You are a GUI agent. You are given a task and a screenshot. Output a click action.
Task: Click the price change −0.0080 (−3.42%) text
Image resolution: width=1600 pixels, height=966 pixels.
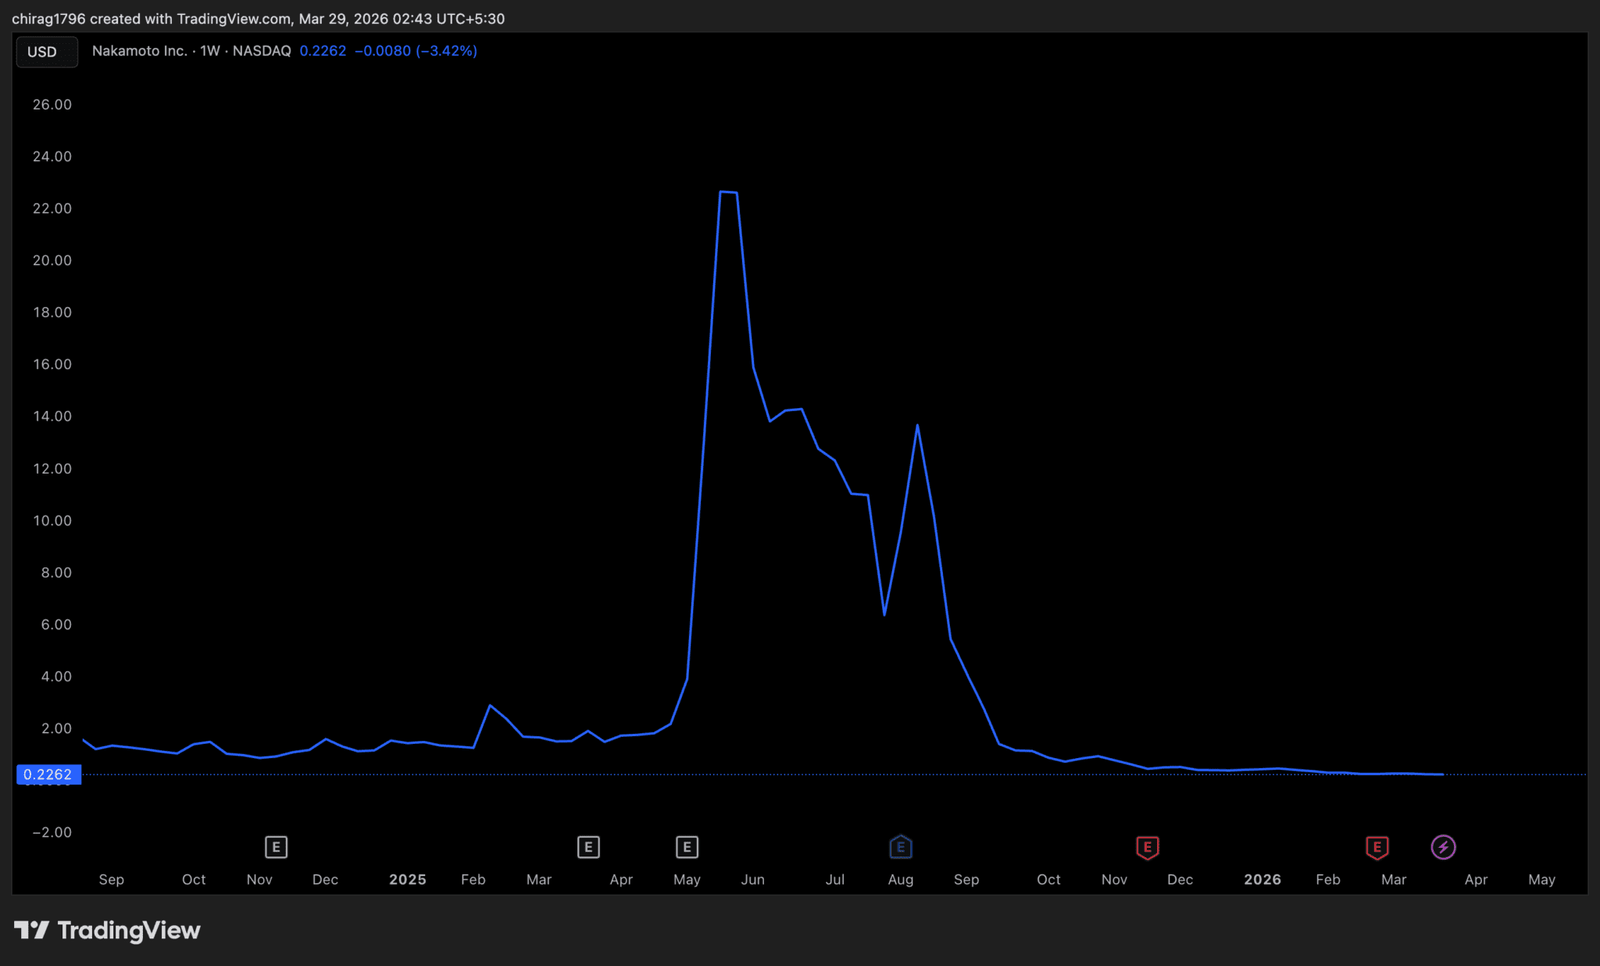coord(415,51)
